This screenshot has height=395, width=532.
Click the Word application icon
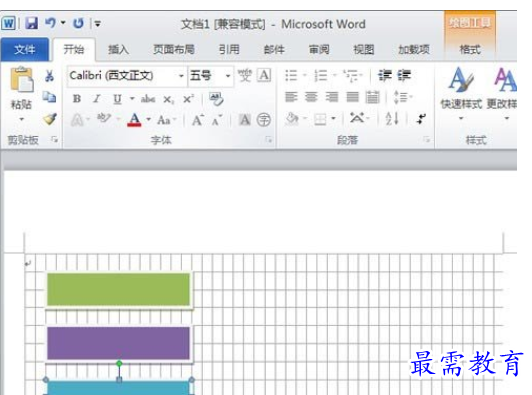pos(8,23)
